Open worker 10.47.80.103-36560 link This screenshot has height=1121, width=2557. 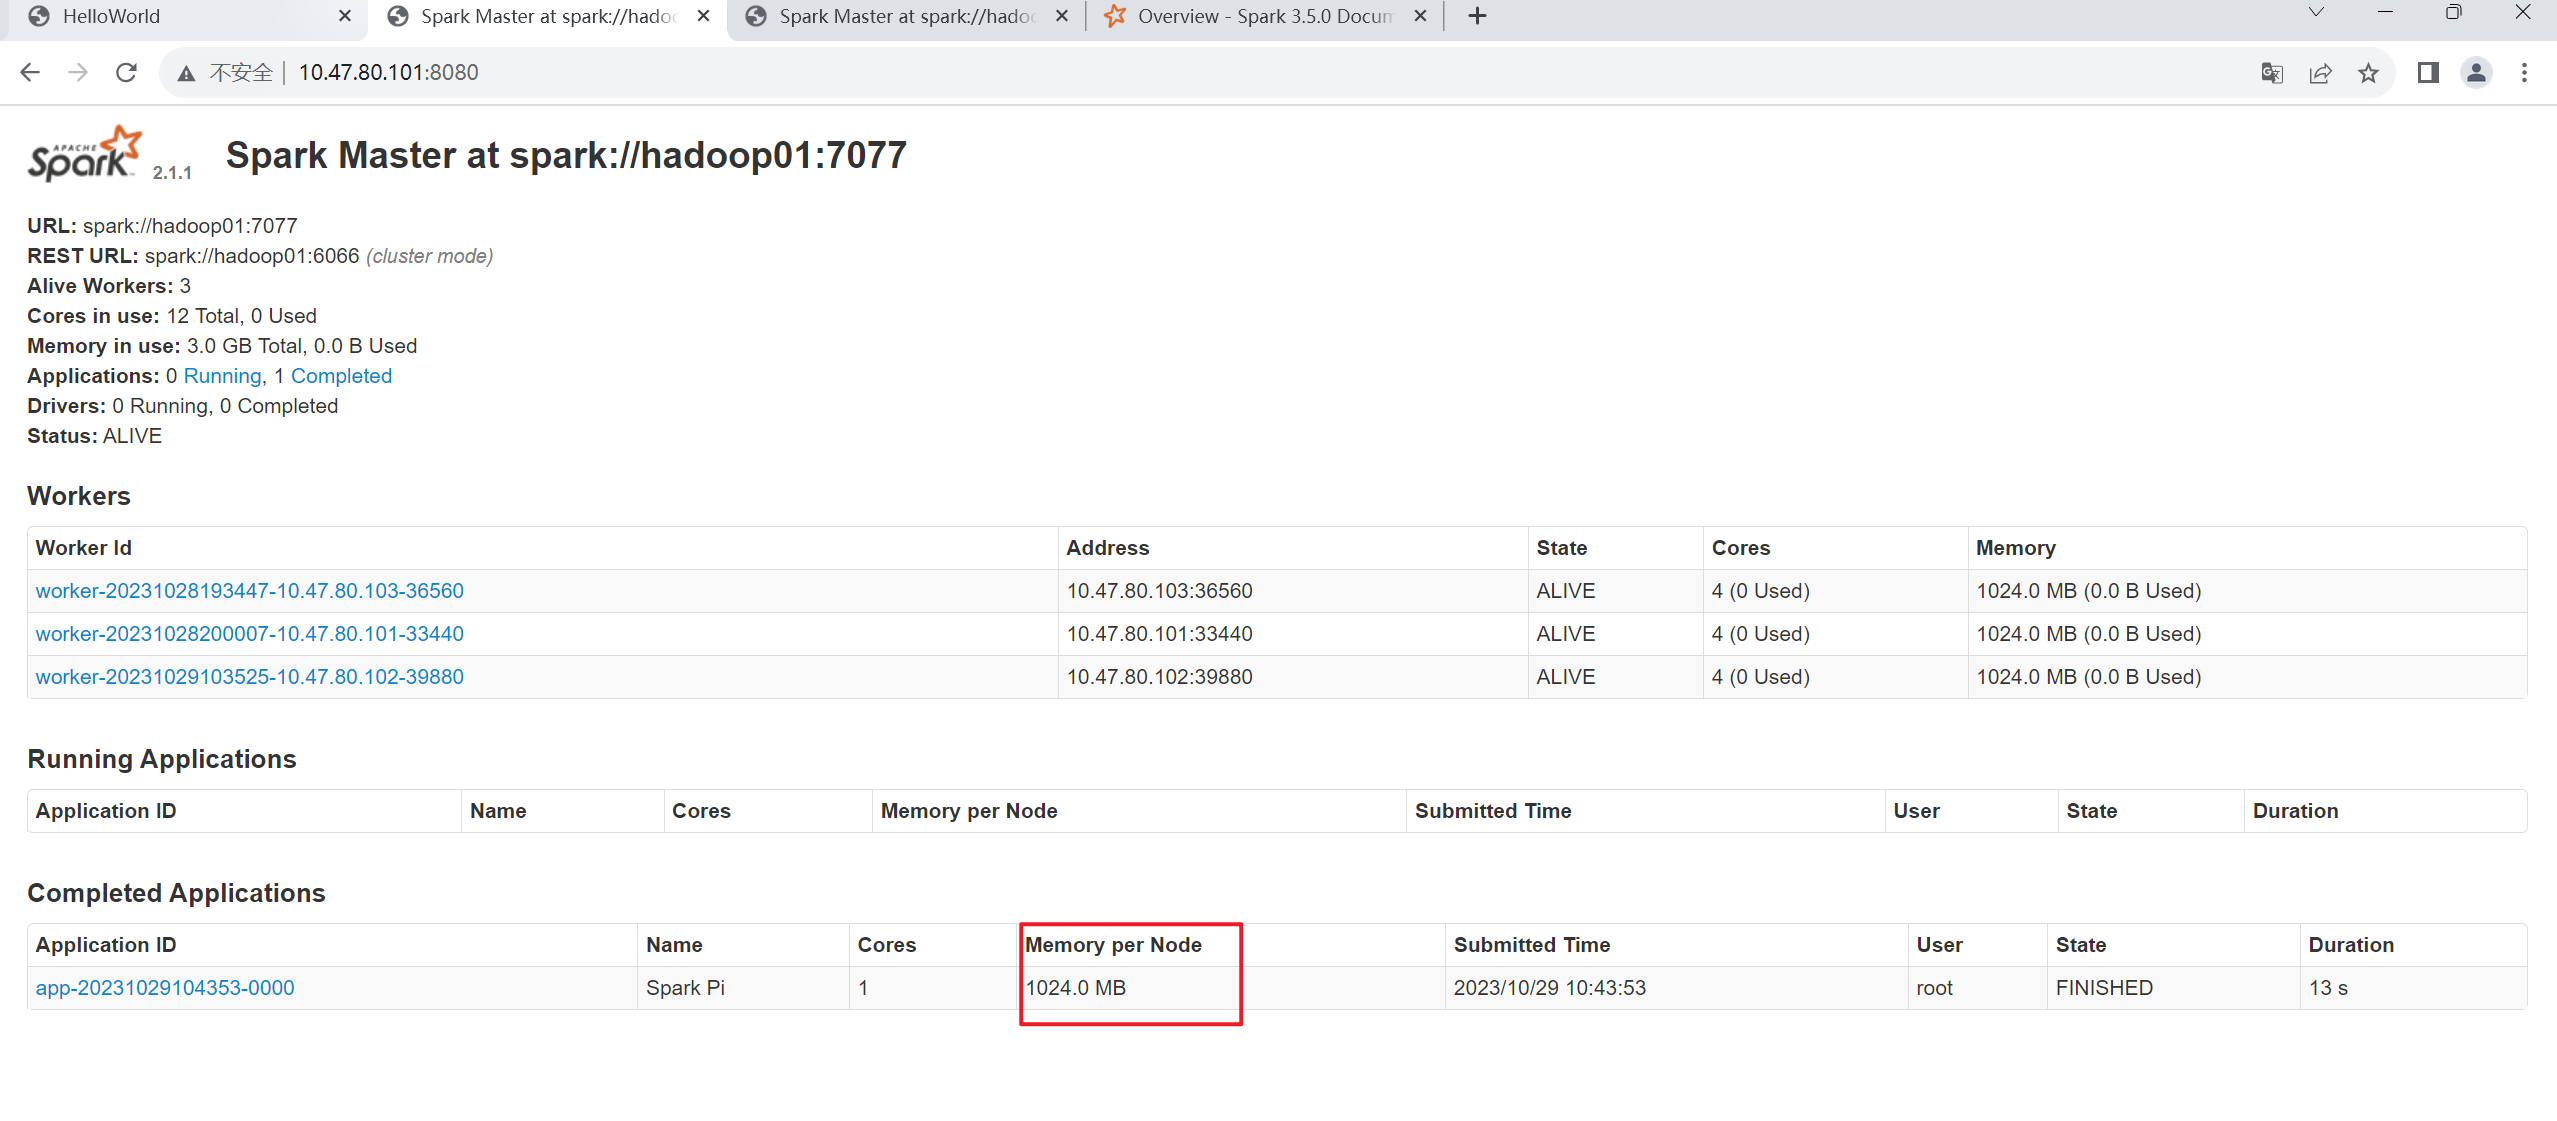tap(250, 591)
